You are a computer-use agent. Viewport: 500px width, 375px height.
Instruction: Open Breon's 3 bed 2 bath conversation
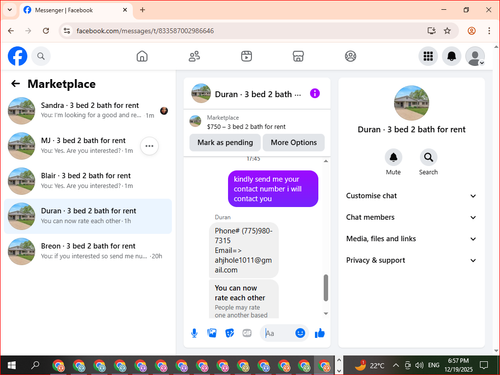pos(88,251)
